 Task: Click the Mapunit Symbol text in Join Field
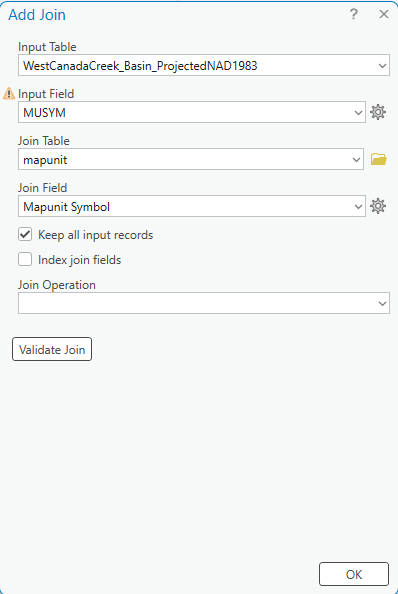pyautogui.click(x=67, y=207)
